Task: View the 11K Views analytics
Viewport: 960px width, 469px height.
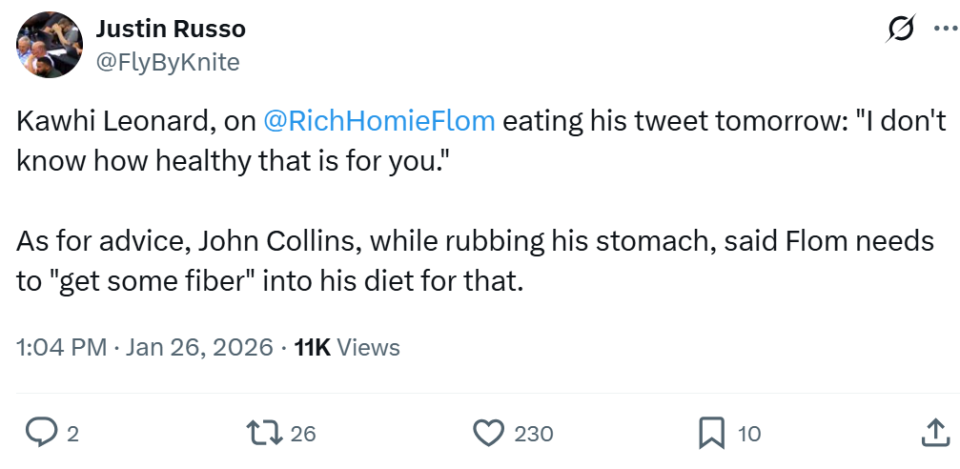Action: click(x=347, y=347)
